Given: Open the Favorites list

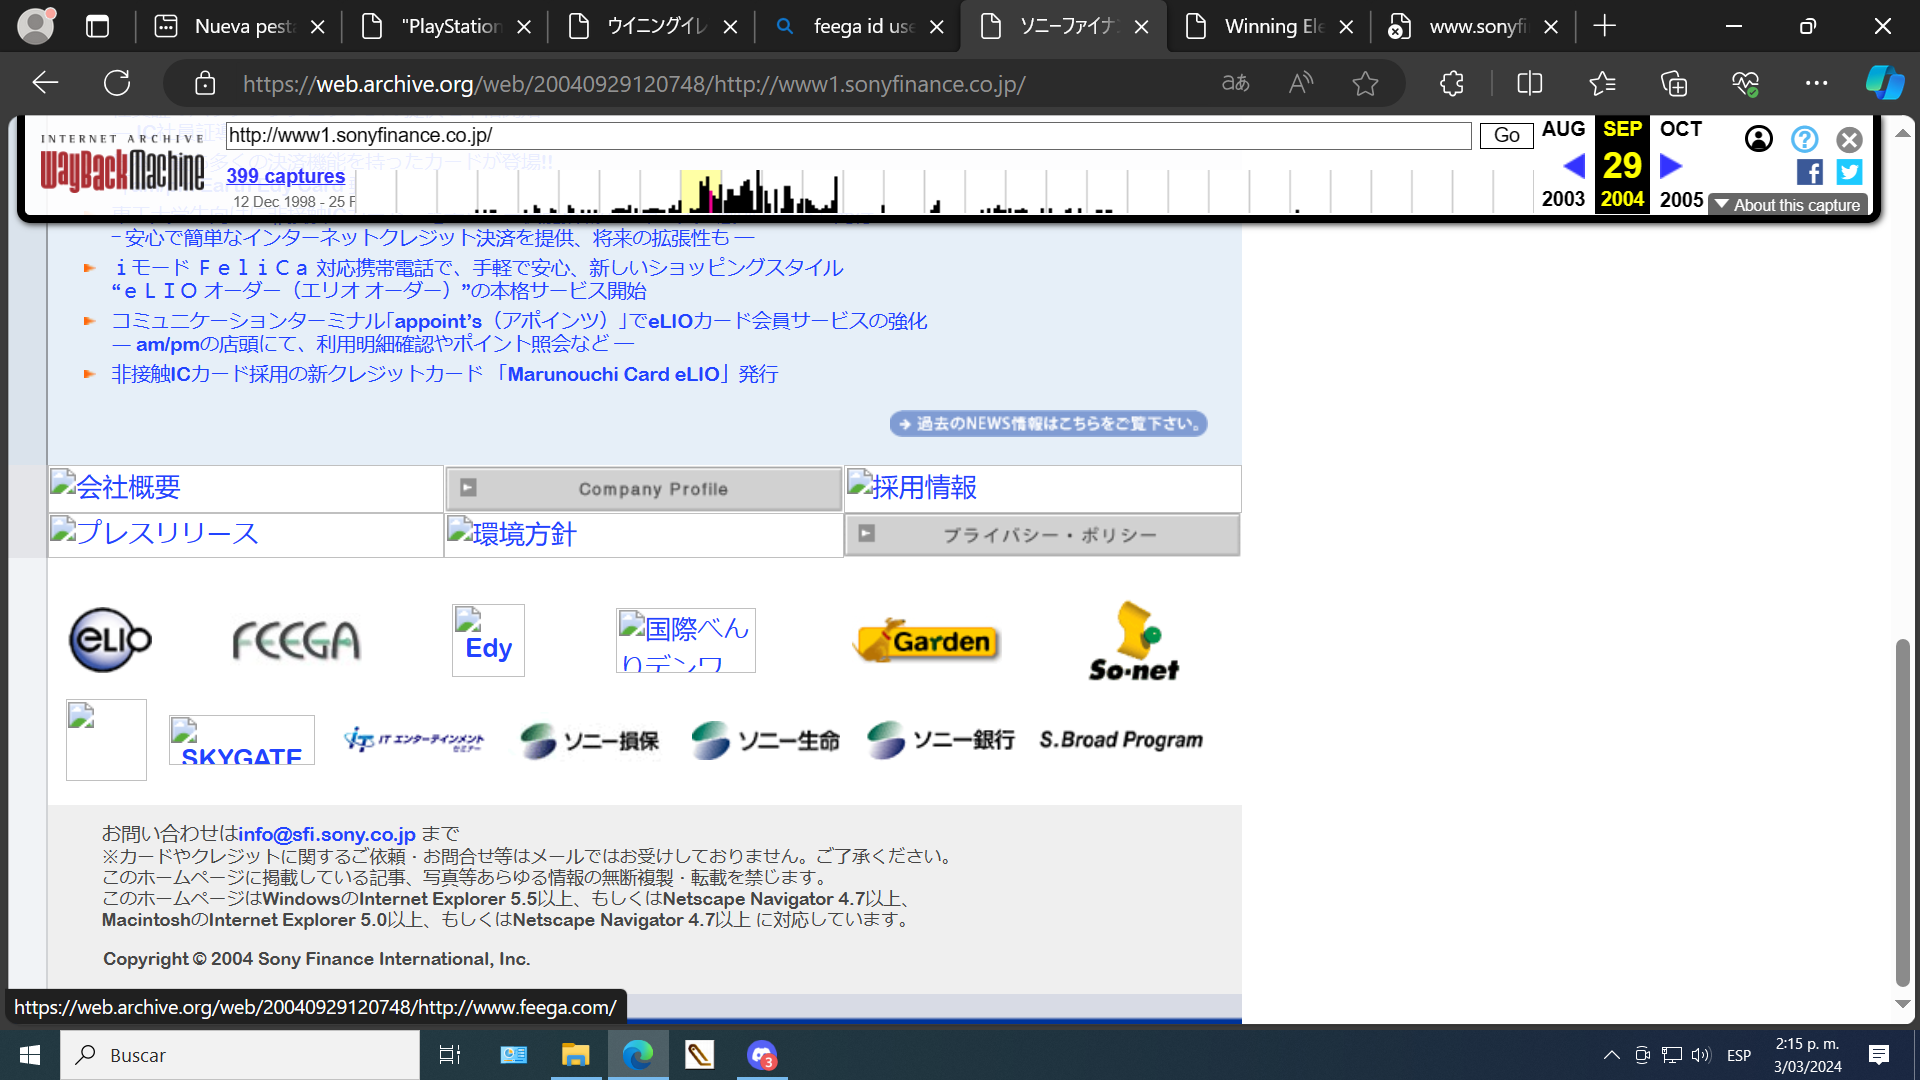Looking at the screenshot, I should pos(1602,83).
